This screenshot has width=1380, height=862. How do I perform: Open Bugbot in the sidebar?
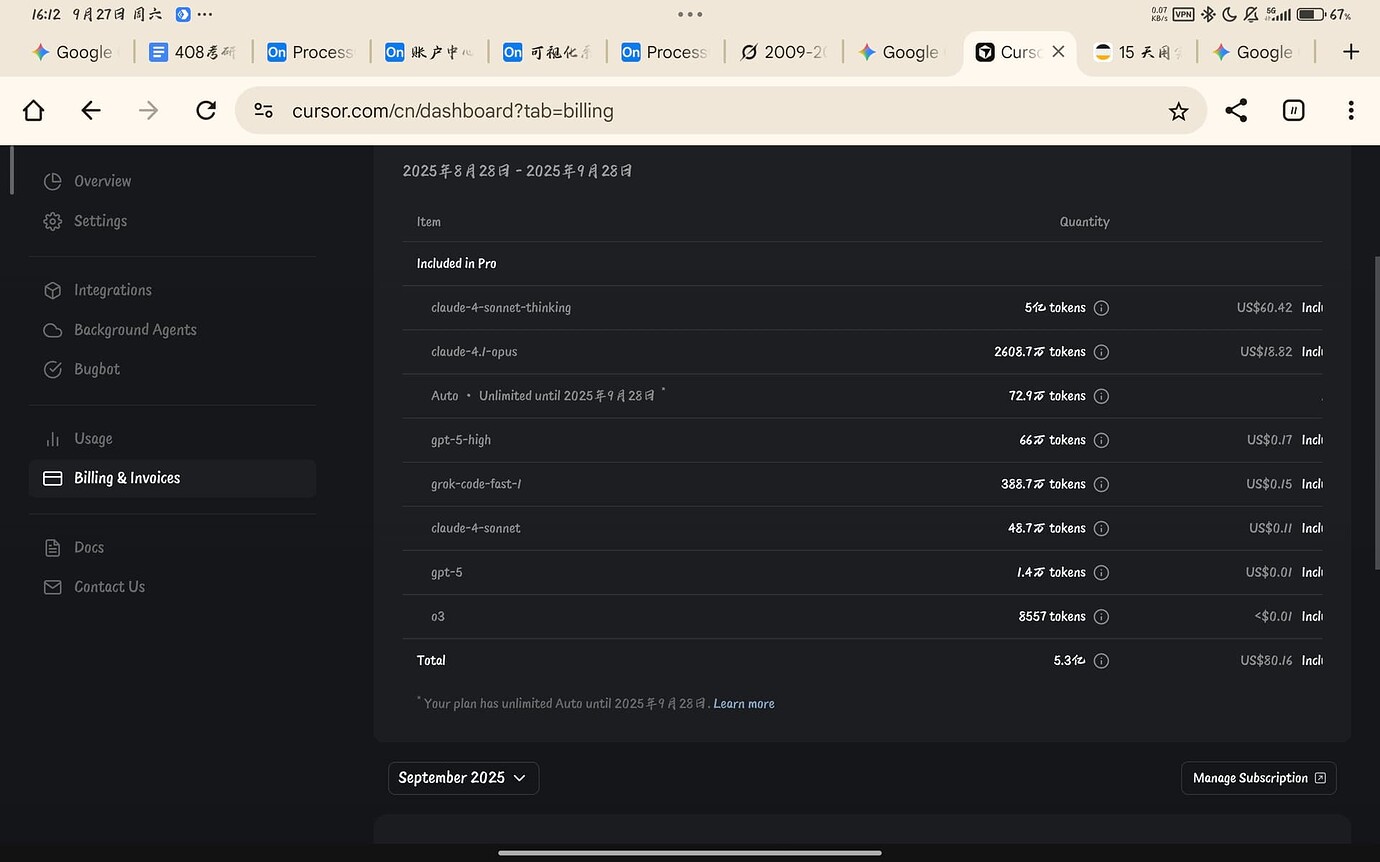click(172, 369)
